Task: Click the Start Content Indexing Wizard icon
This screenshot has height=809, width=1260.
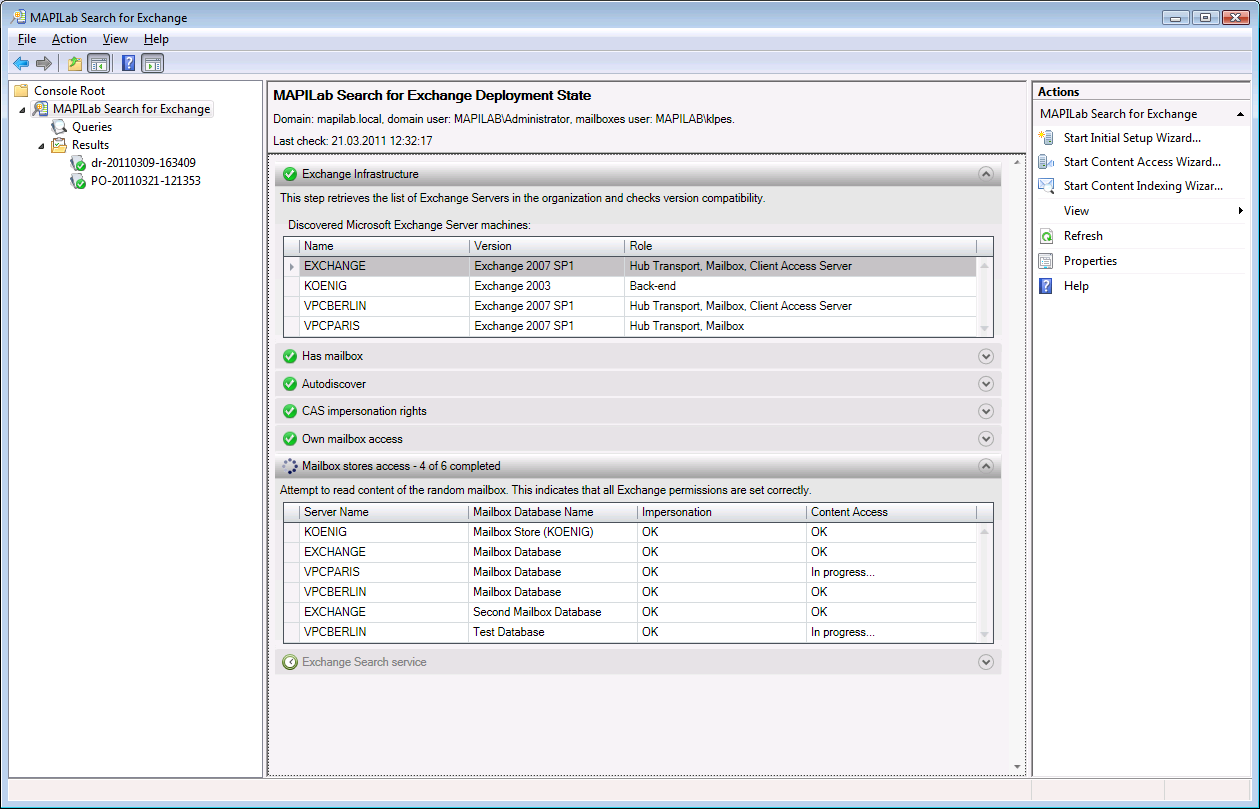Action: pos(1046,186)
